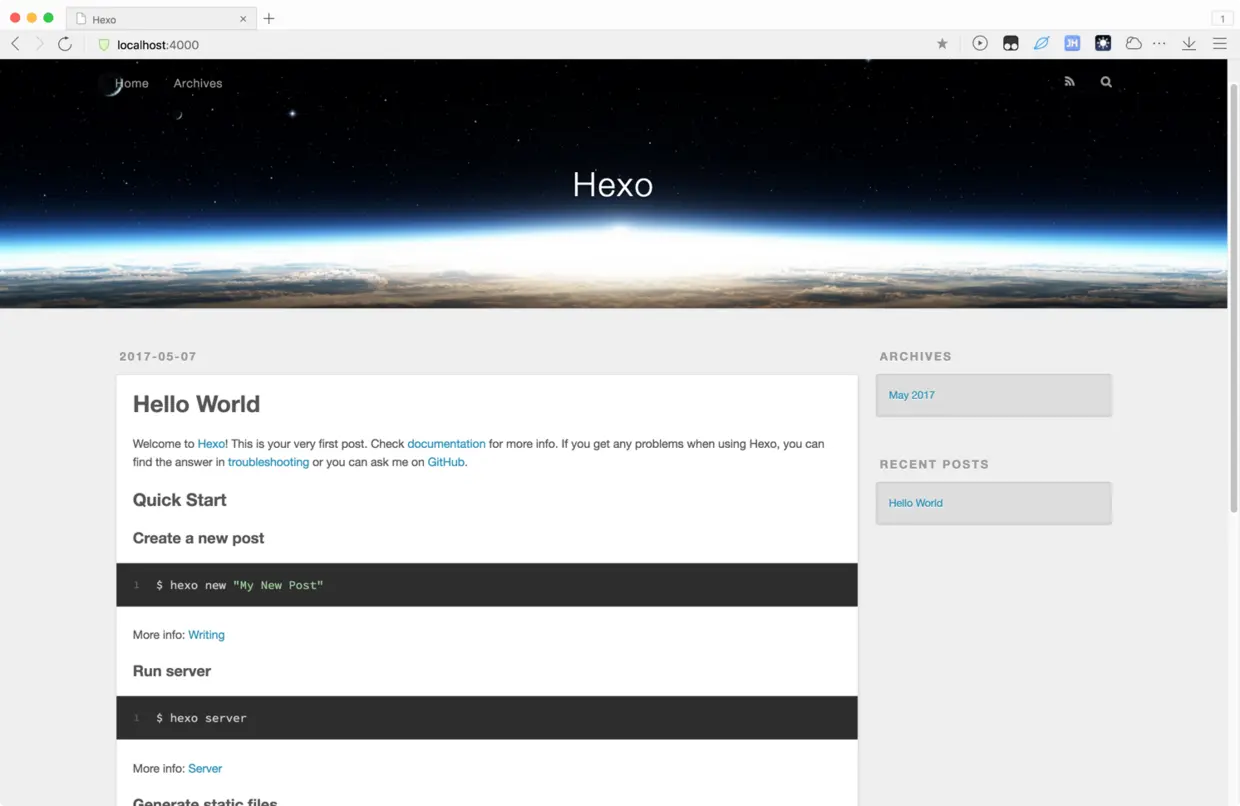Open Archives in site navigation
Screen dimensions: 1240x806
pos(198,83)
